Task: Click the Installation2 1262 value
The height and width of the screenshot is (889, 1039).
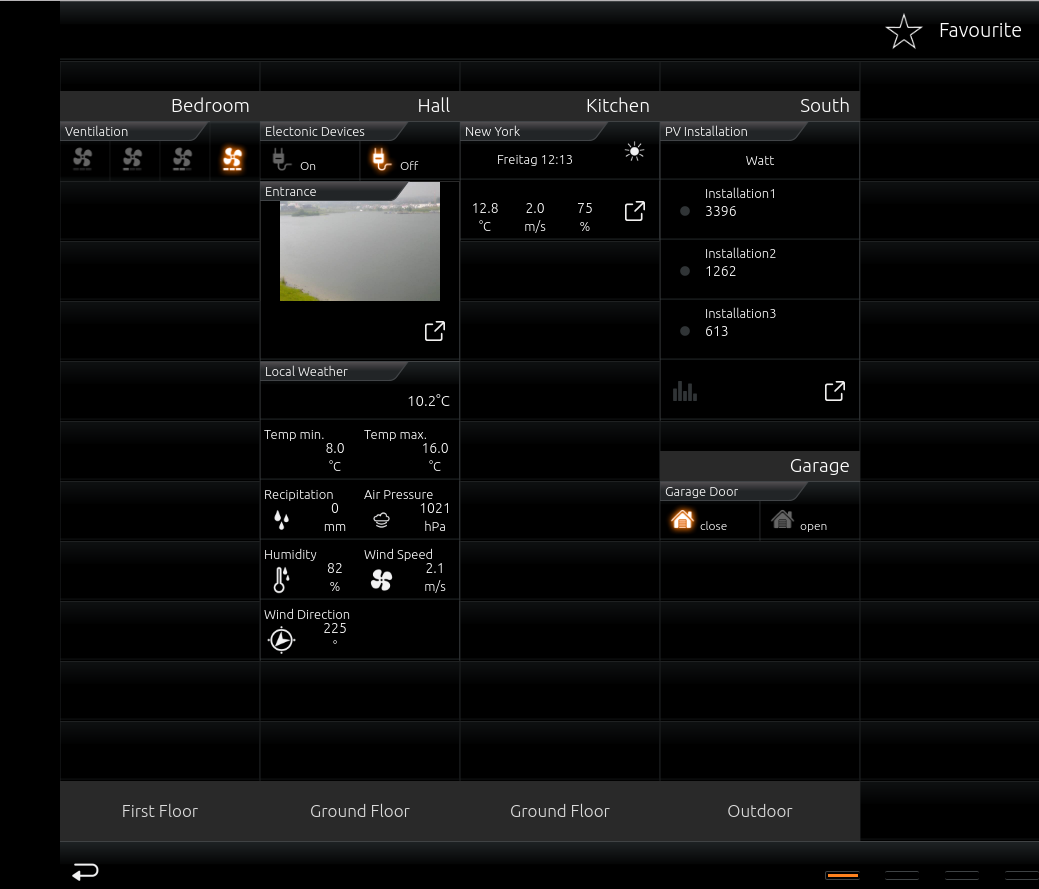Action: 721,271
